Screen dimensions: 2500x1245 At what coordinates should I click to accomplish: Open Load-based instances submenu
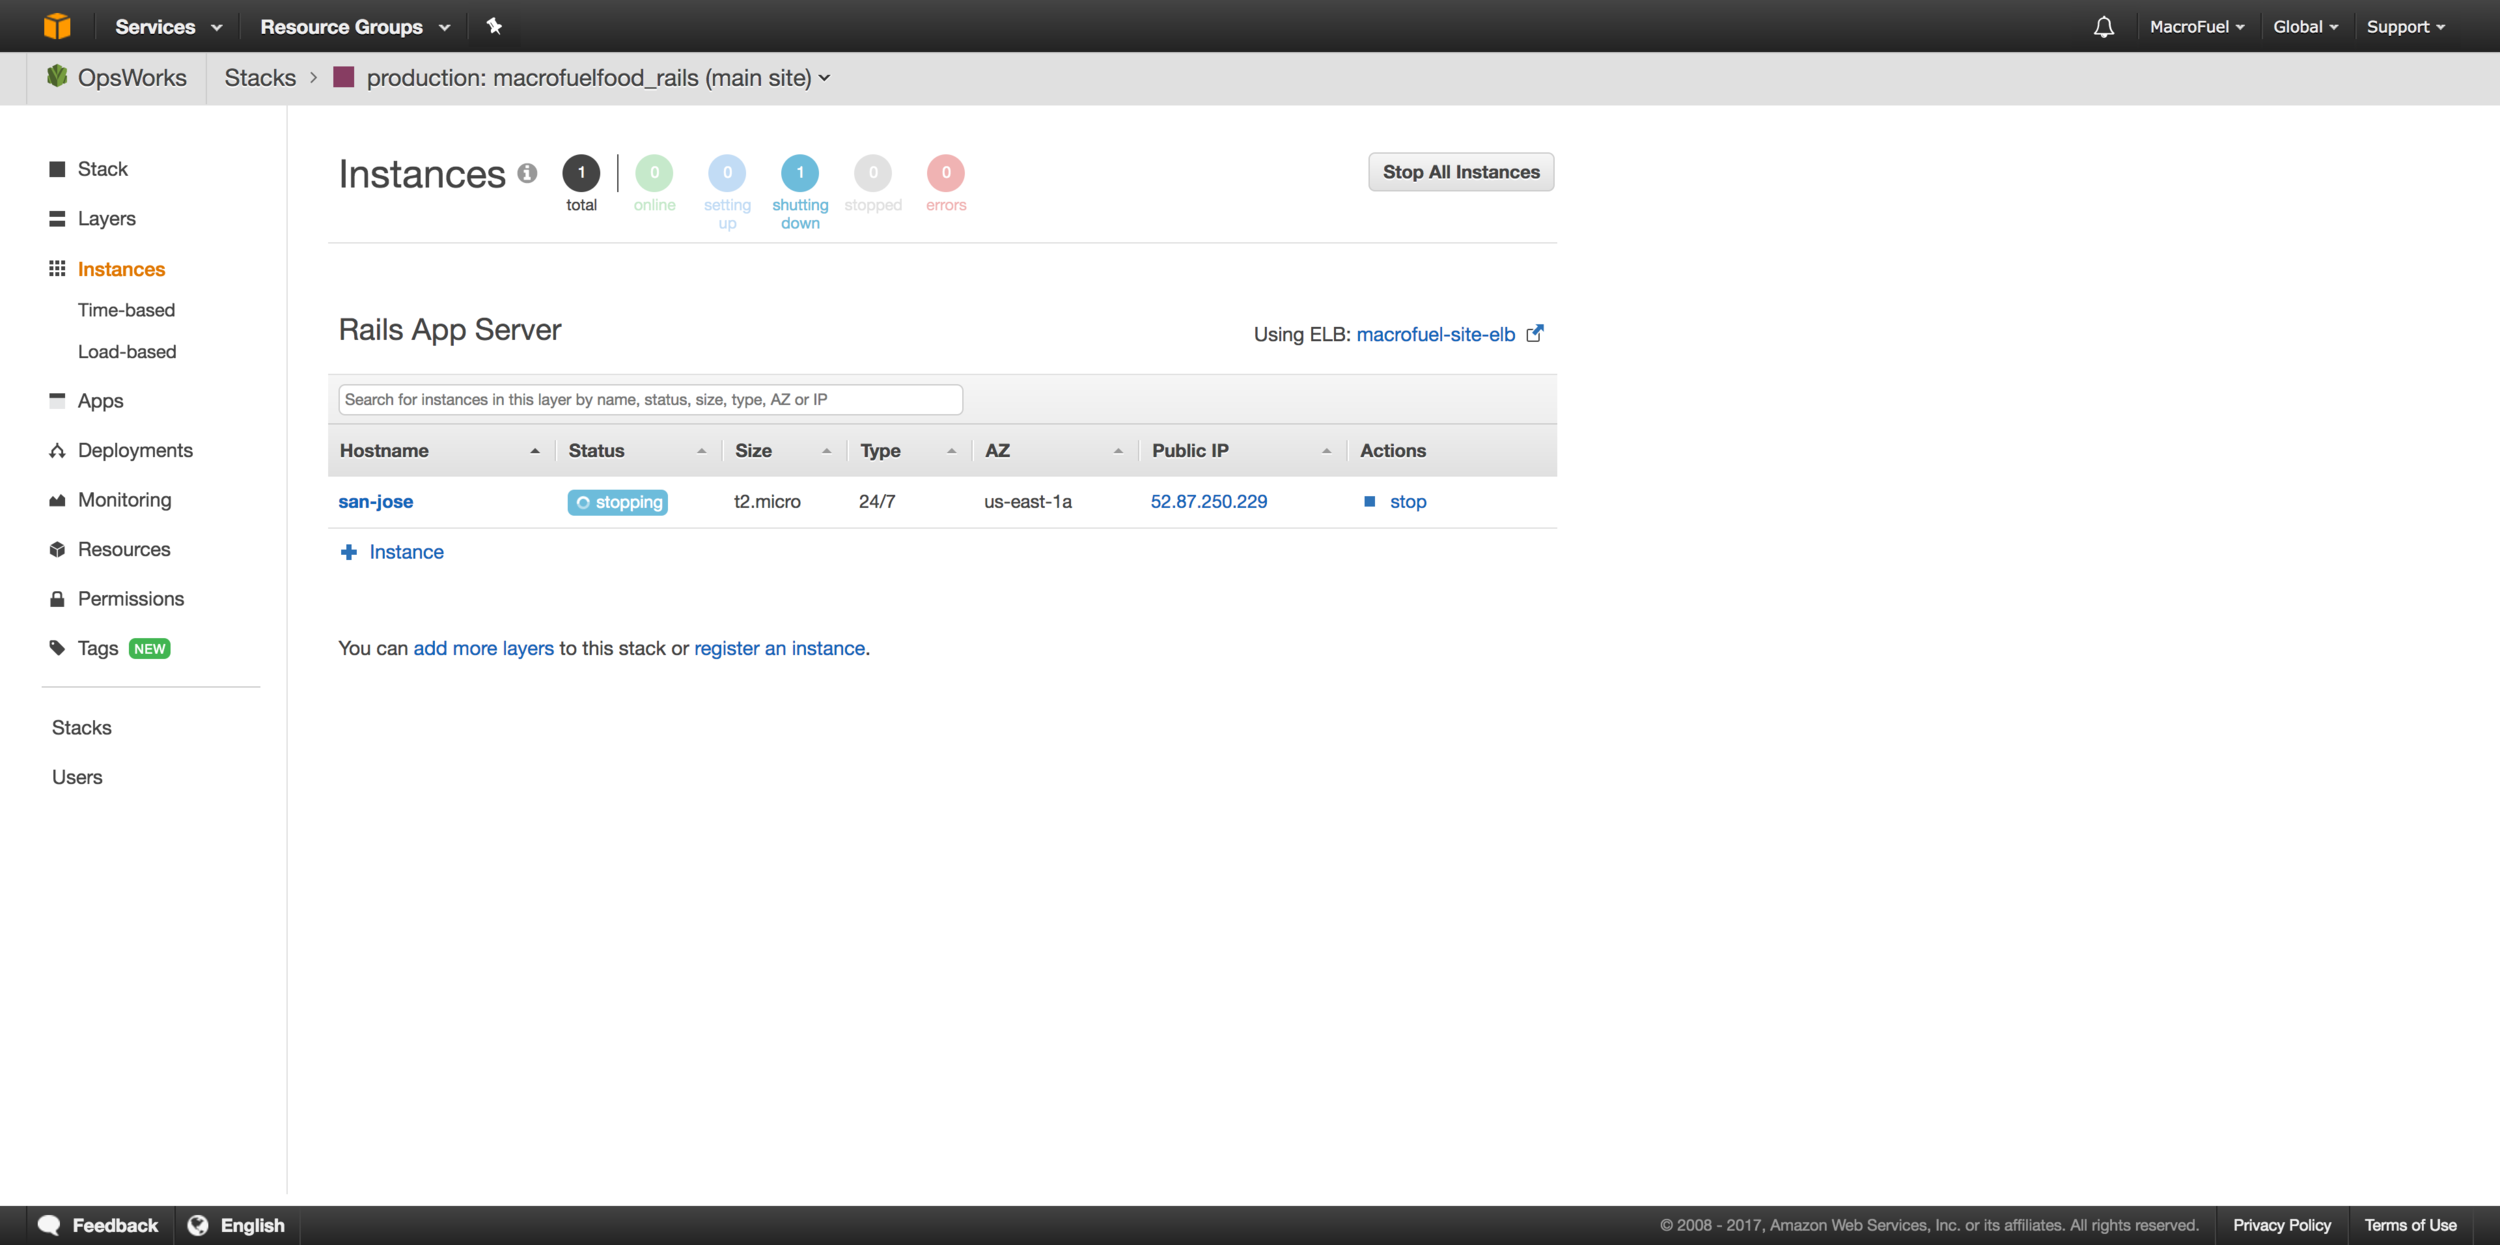tap(127, 352)
